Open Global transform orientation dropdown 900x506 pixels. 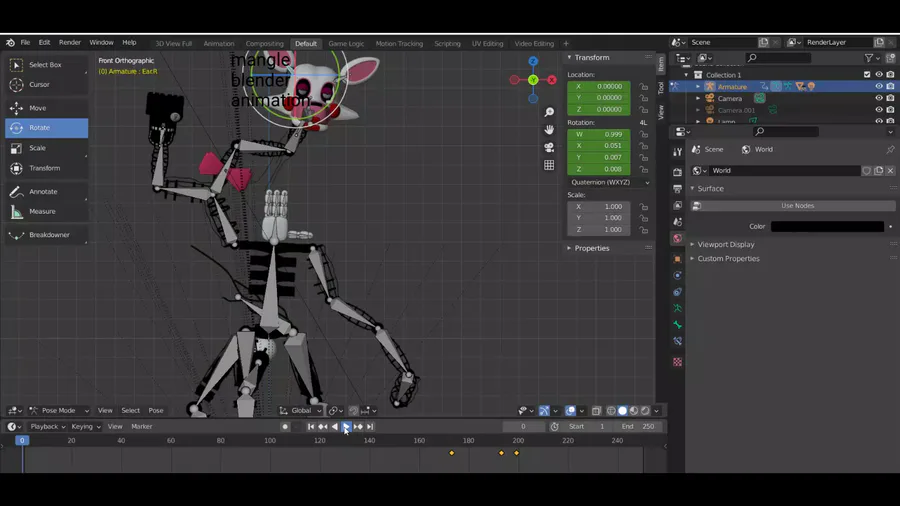(x=301, y=411)
